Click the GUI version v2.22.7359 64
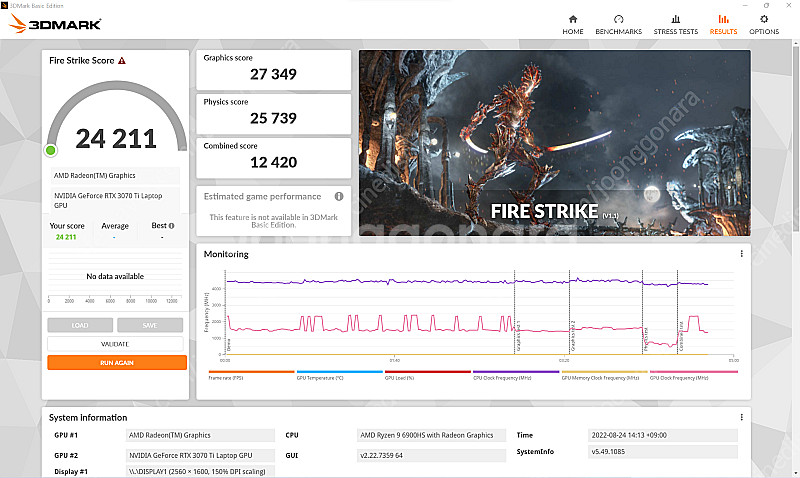This screenshot has width=800, height=478. [431, 455]
